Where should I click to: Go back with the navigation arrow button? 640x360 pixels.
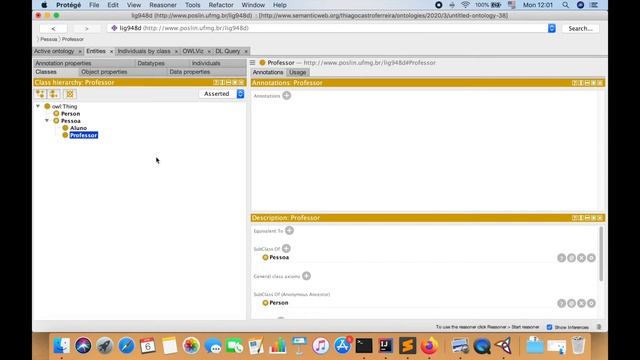[x=53, y=29]
